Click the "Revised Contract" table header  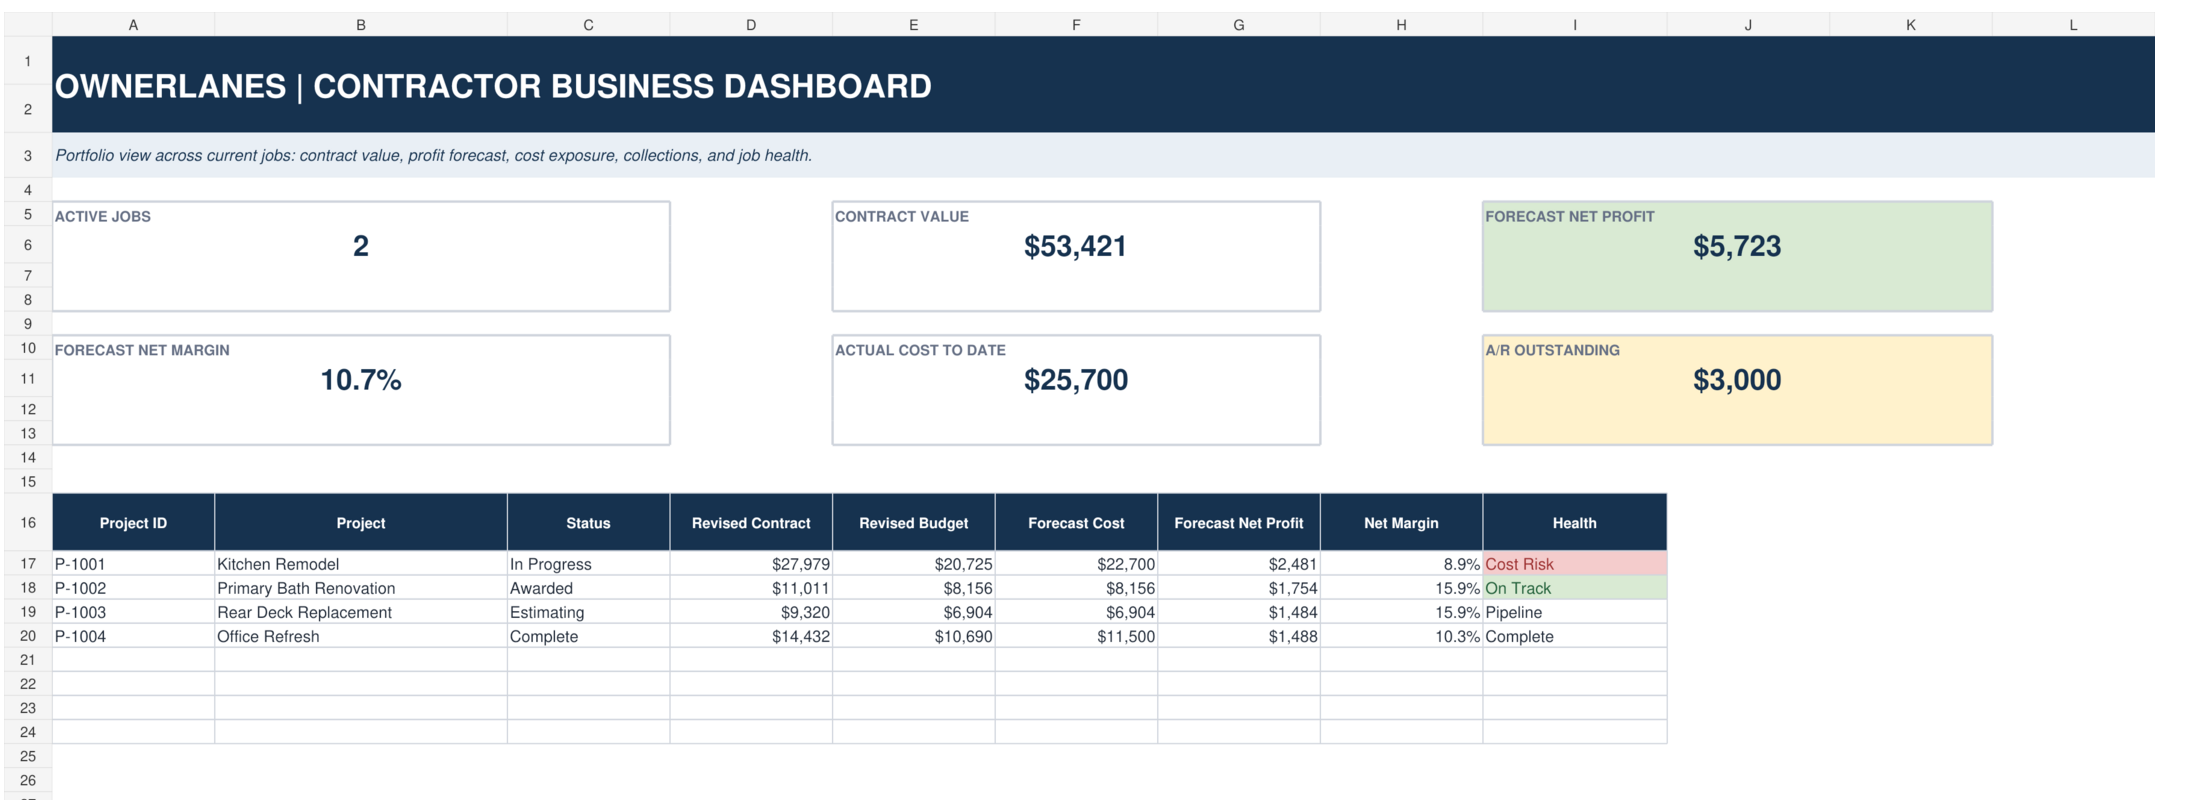click(x=751, y=523)
